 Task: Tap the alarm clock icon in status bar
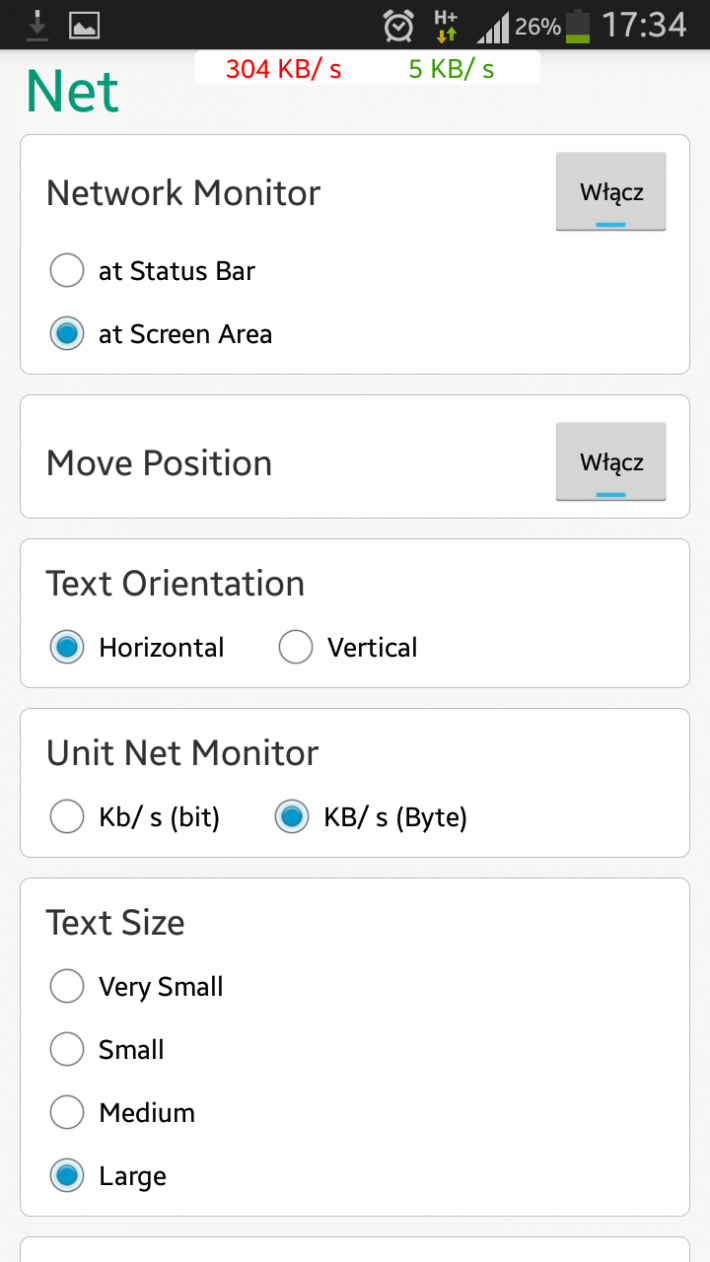[398, 26]
